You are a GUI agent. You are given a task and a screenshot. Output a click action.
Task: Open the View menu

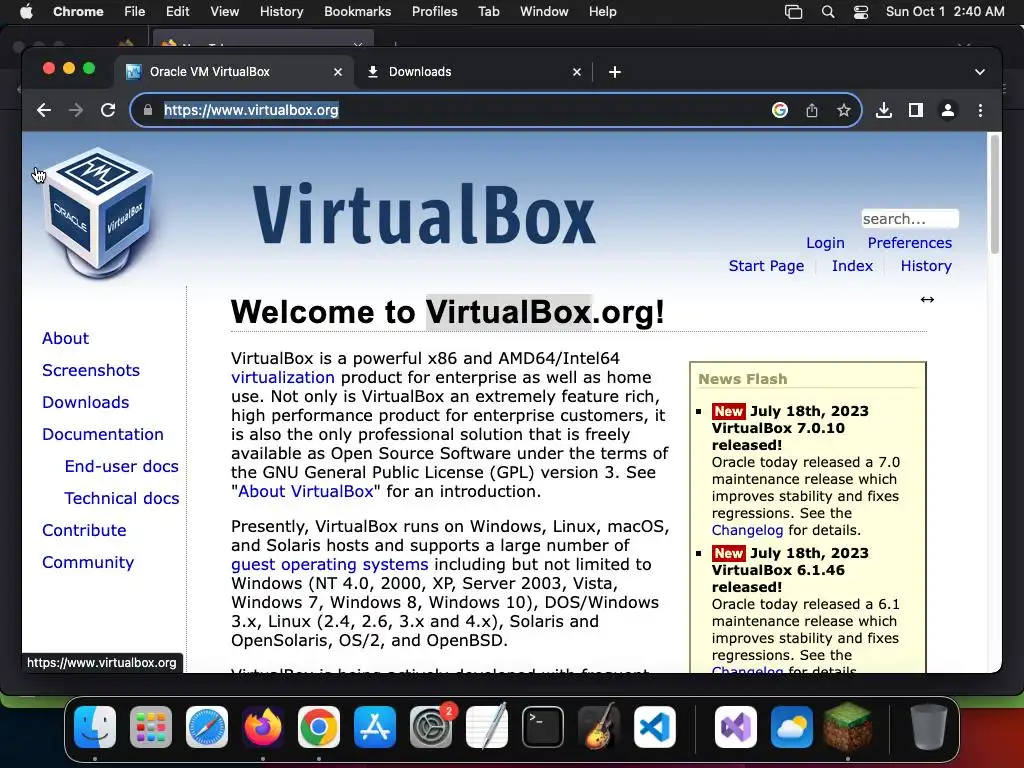pyautogui.click(x=225, y=12)
